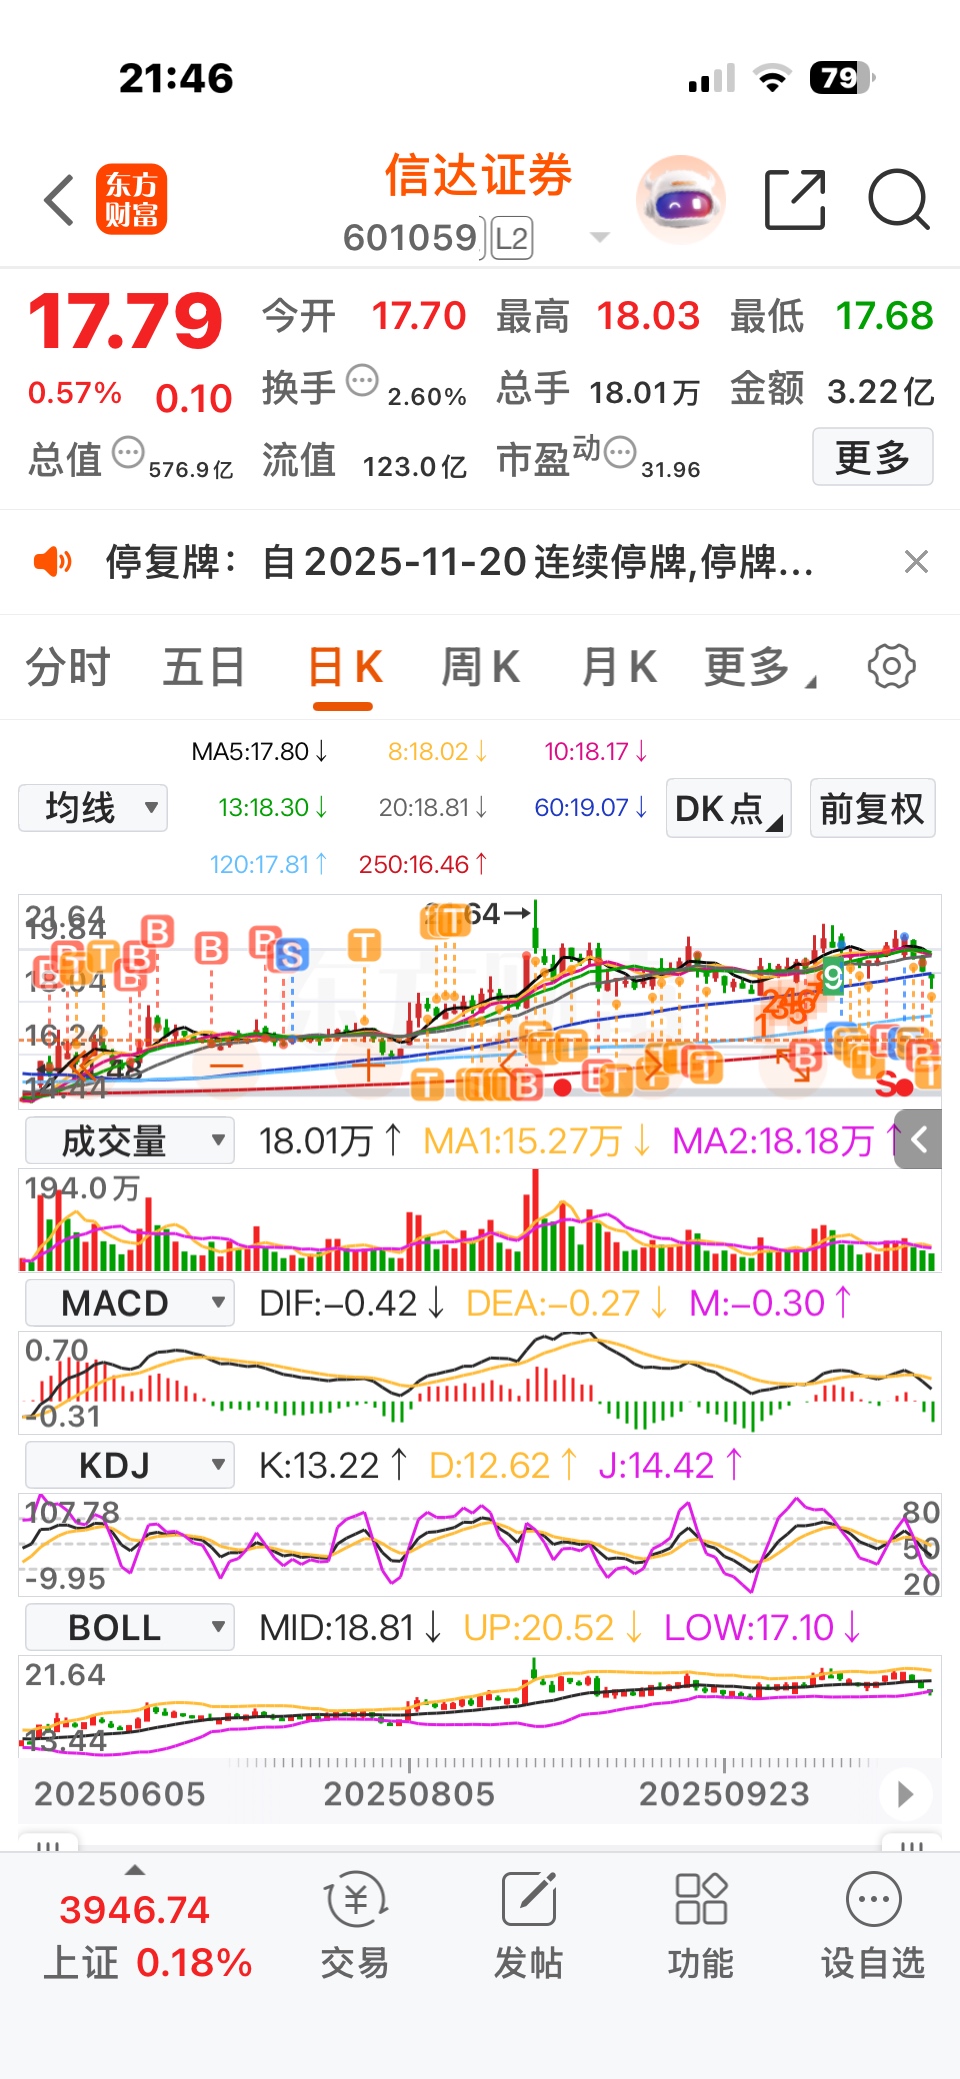
Task: Tap the 21:46 clock
Action: tap(176, 78)
